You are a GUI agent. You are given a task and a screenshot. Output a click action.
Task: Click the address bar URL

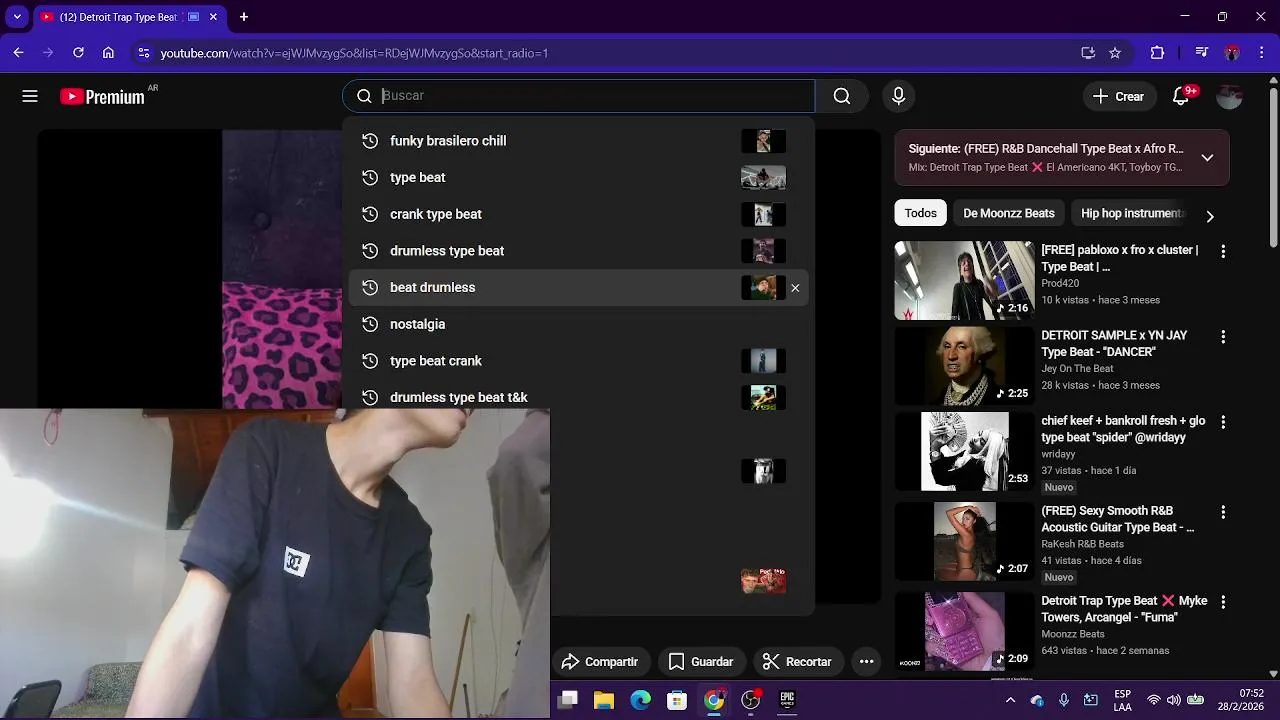click(354, 53)
